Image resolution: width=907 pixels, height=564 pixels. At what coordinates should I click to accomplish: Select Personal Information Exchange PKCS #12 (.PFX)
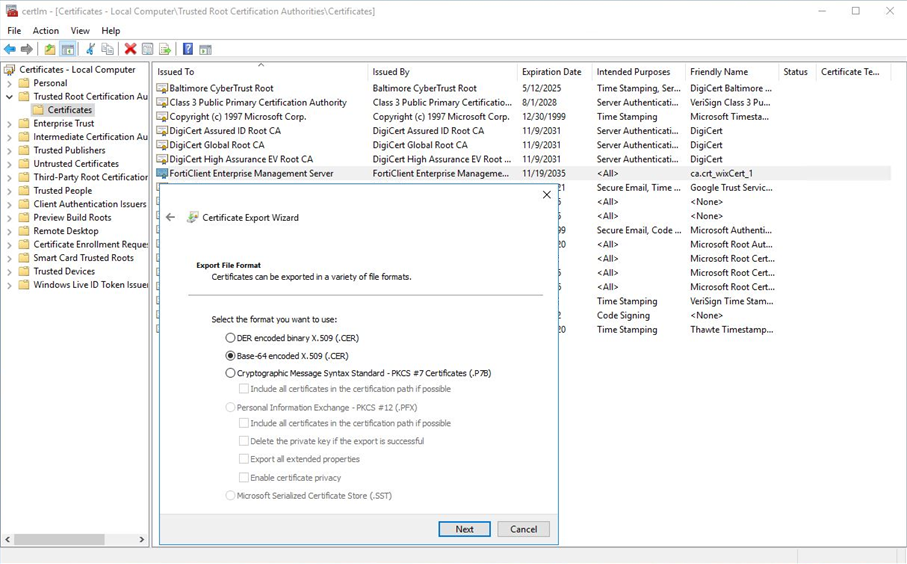[x=230, y=407]
